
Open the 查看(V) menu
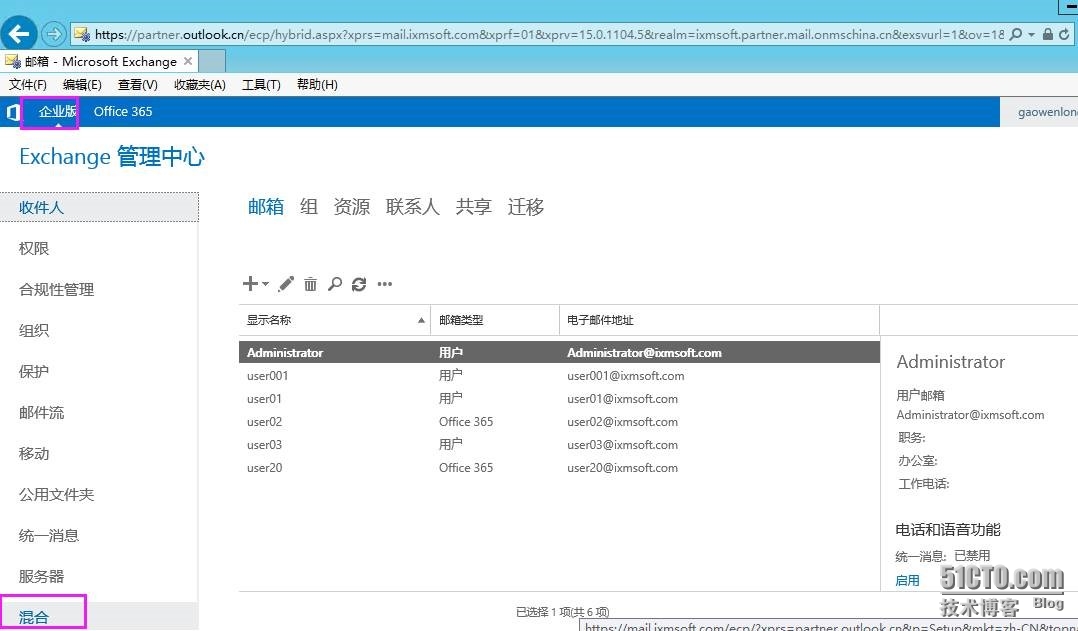point(138,85)
